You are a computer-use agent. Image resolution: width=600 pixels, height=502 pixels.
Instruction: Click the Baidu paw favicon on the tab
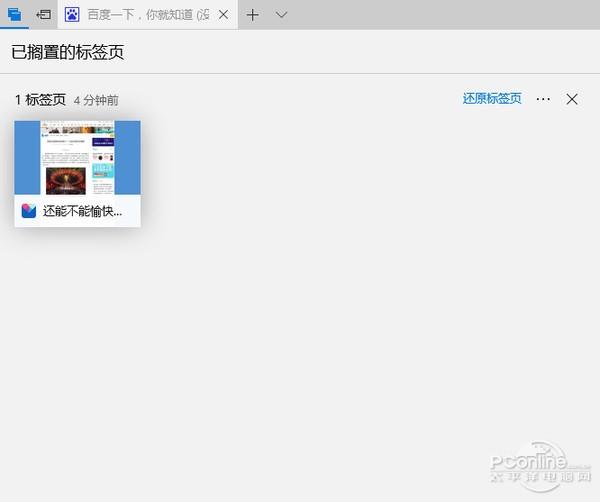tap(72, 15)
